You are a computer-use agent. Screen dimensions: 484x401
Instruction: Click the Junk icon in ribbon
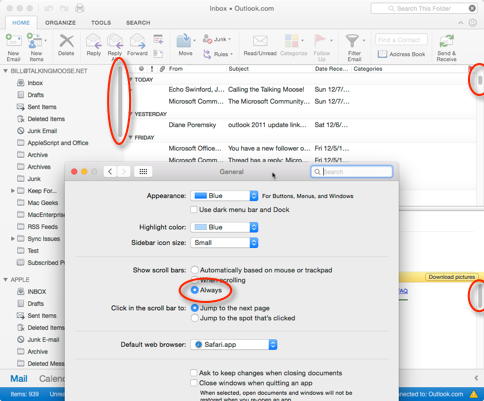[207, 39]
